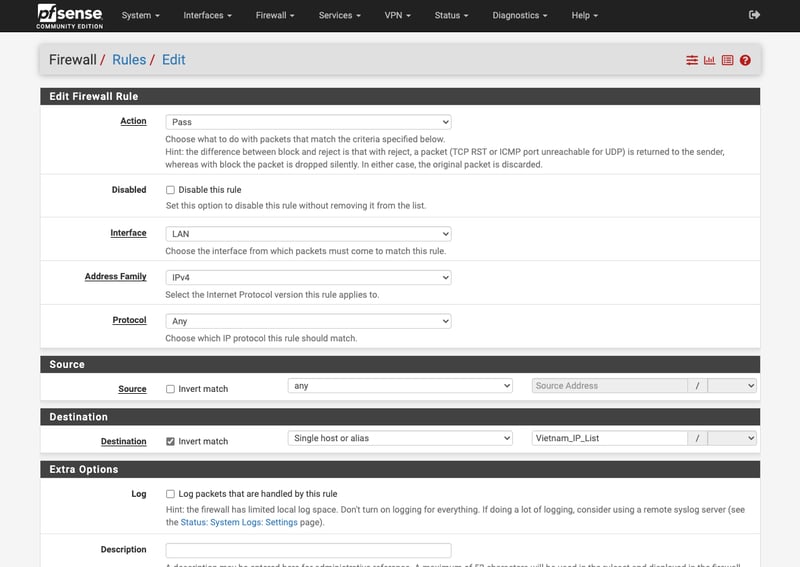Open the VPN menu
800x567 pixels.
pos(398,15)
